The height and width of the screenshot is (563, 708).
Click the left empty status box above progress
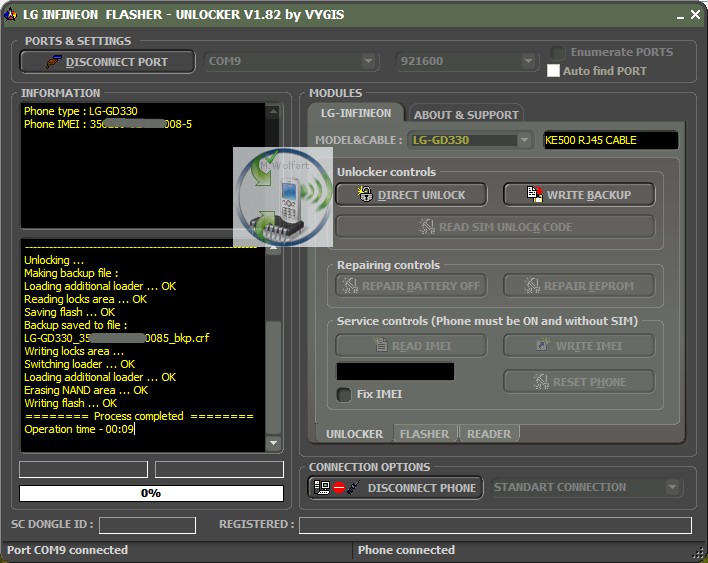pyautogui.click(x=84, y=469)
